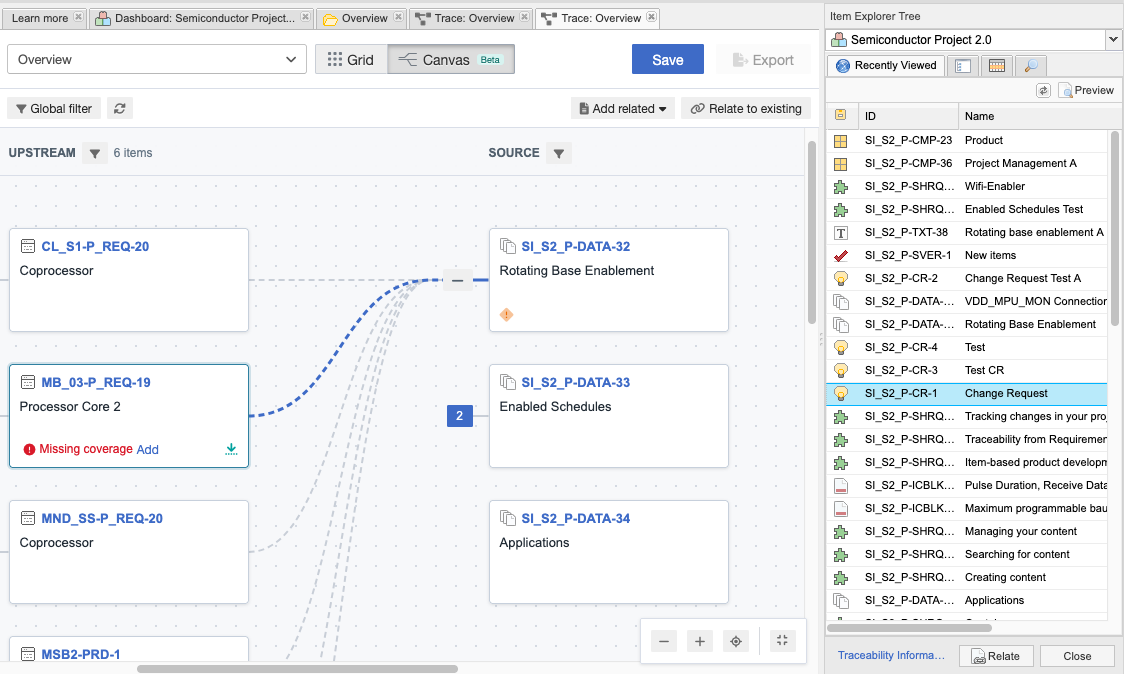The image size is (1124, 674).
Task: Select the SI_S2_P-CR-1 Change Request row
Action: click(967, 394)
